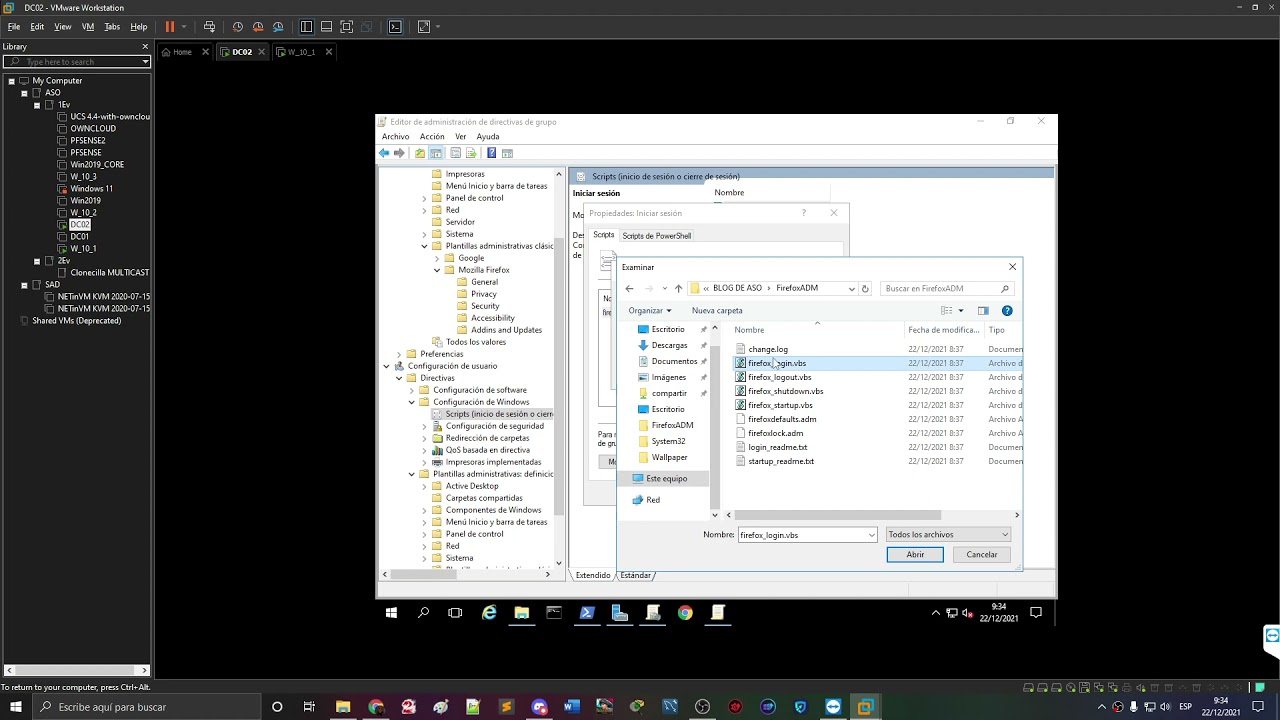Select the DC01 virtual machine in library
The width and height of the screenshot is (1280, 720).
click(x=80, y=237)
